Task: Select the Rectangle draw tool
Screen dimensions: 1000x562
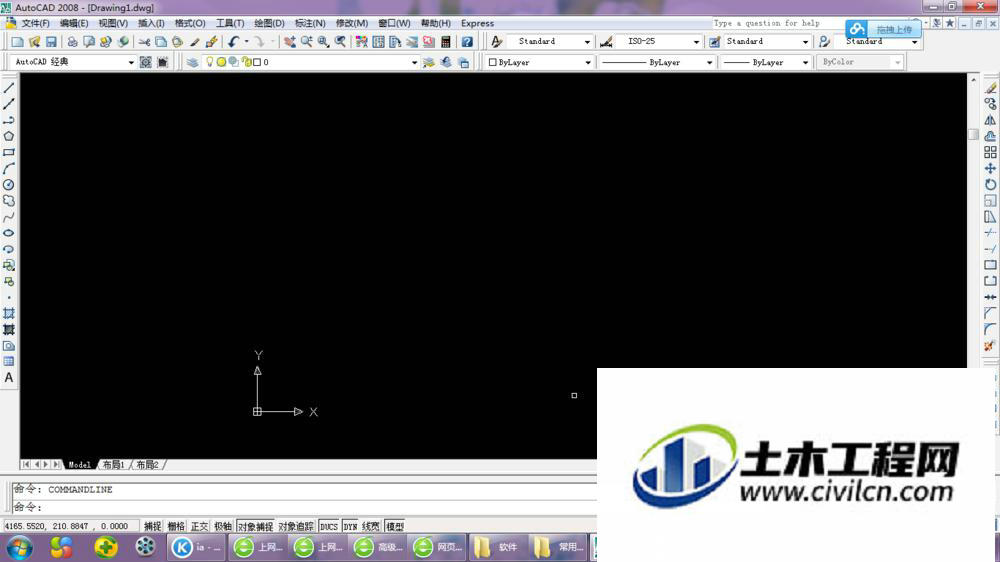Action: [9, 152]
